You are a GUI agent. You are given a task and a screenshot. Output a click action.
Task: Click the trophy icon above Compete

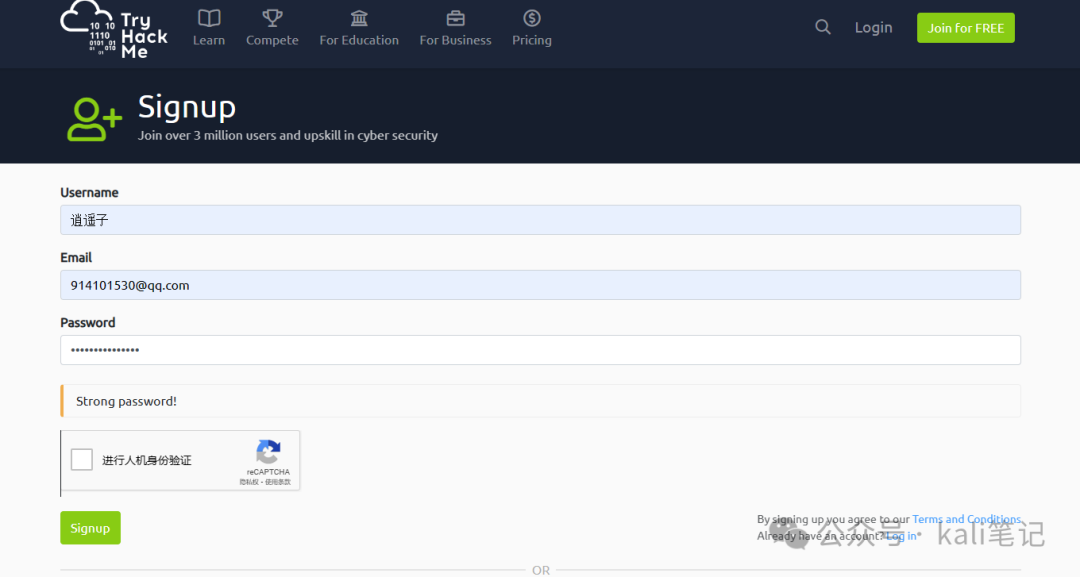pos(272,18)
